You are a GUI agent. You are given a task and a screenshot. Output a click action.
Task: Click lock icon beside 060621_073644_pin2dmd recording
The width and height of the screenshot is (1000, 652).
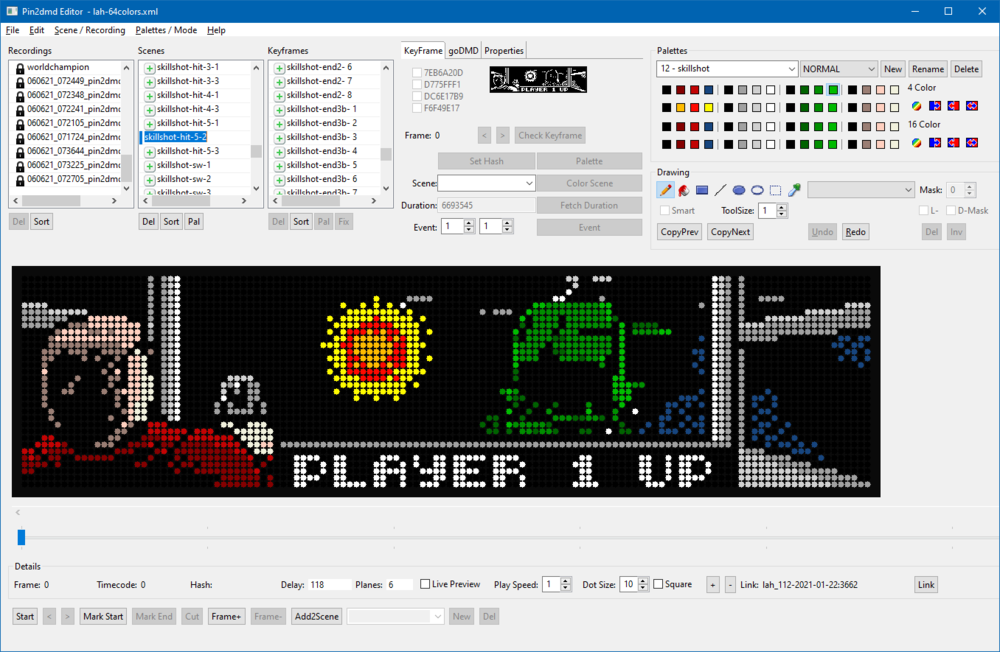[20, 152]
